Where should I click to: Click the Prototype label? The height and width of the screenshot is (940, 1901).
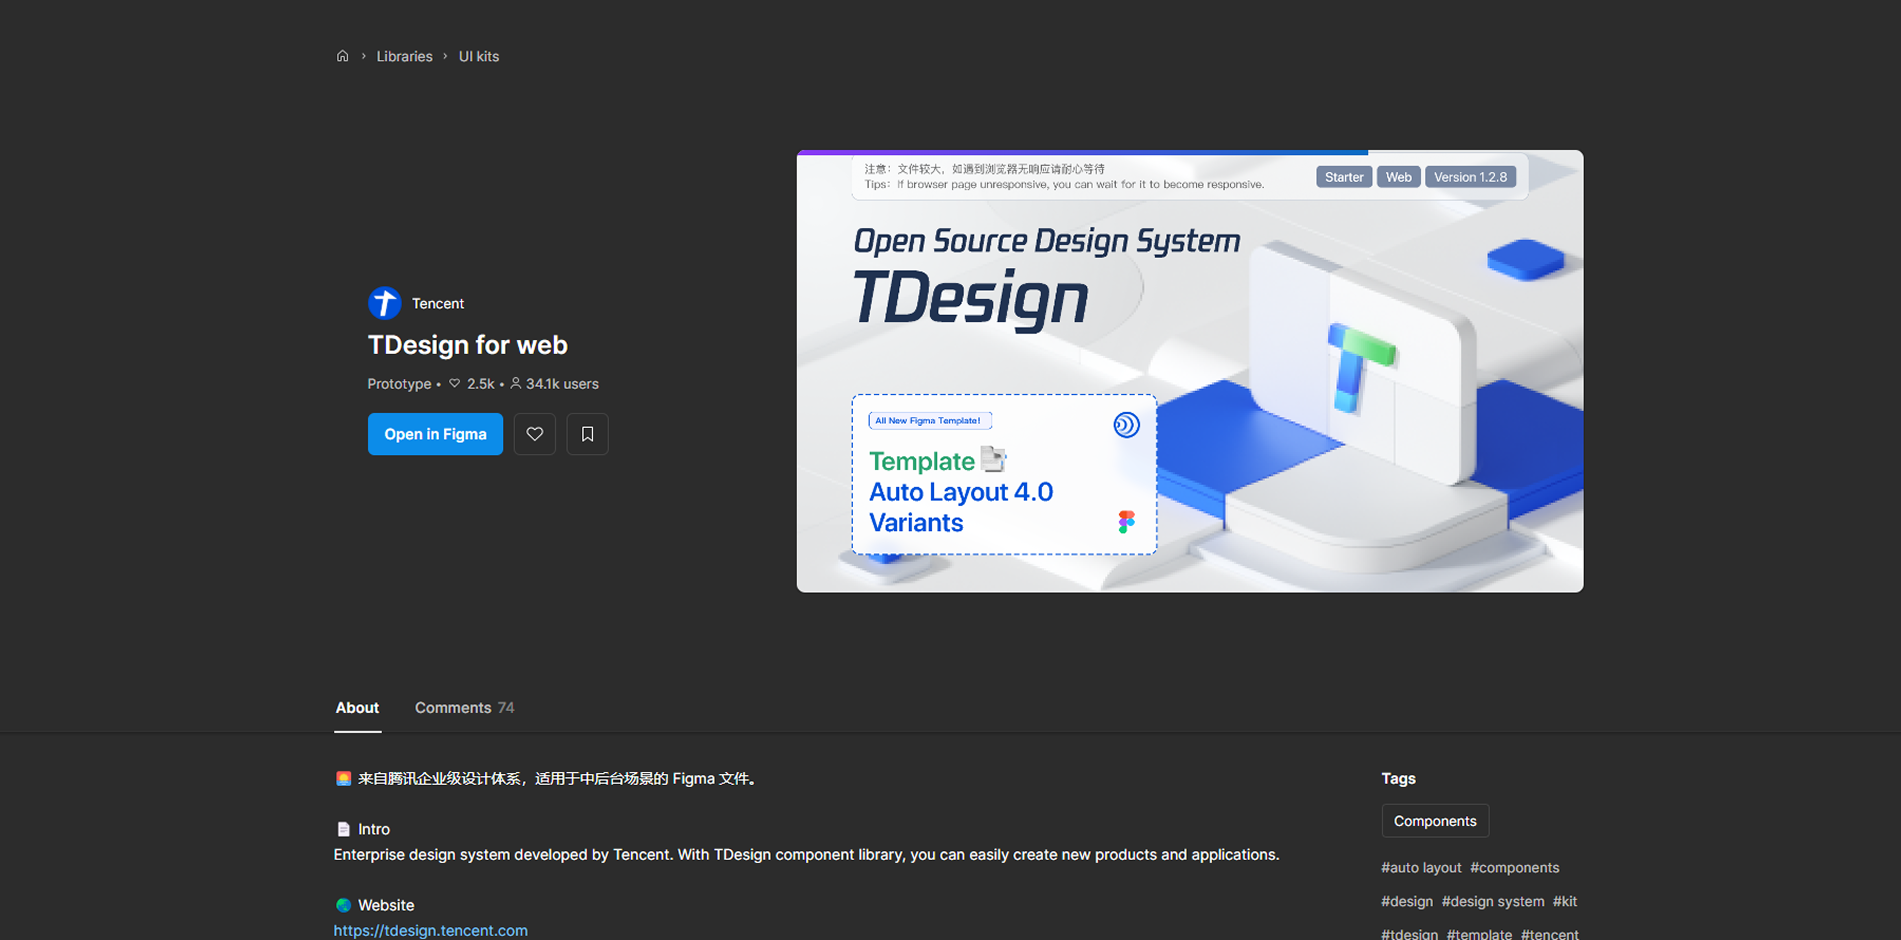click(x=399, y=384)
